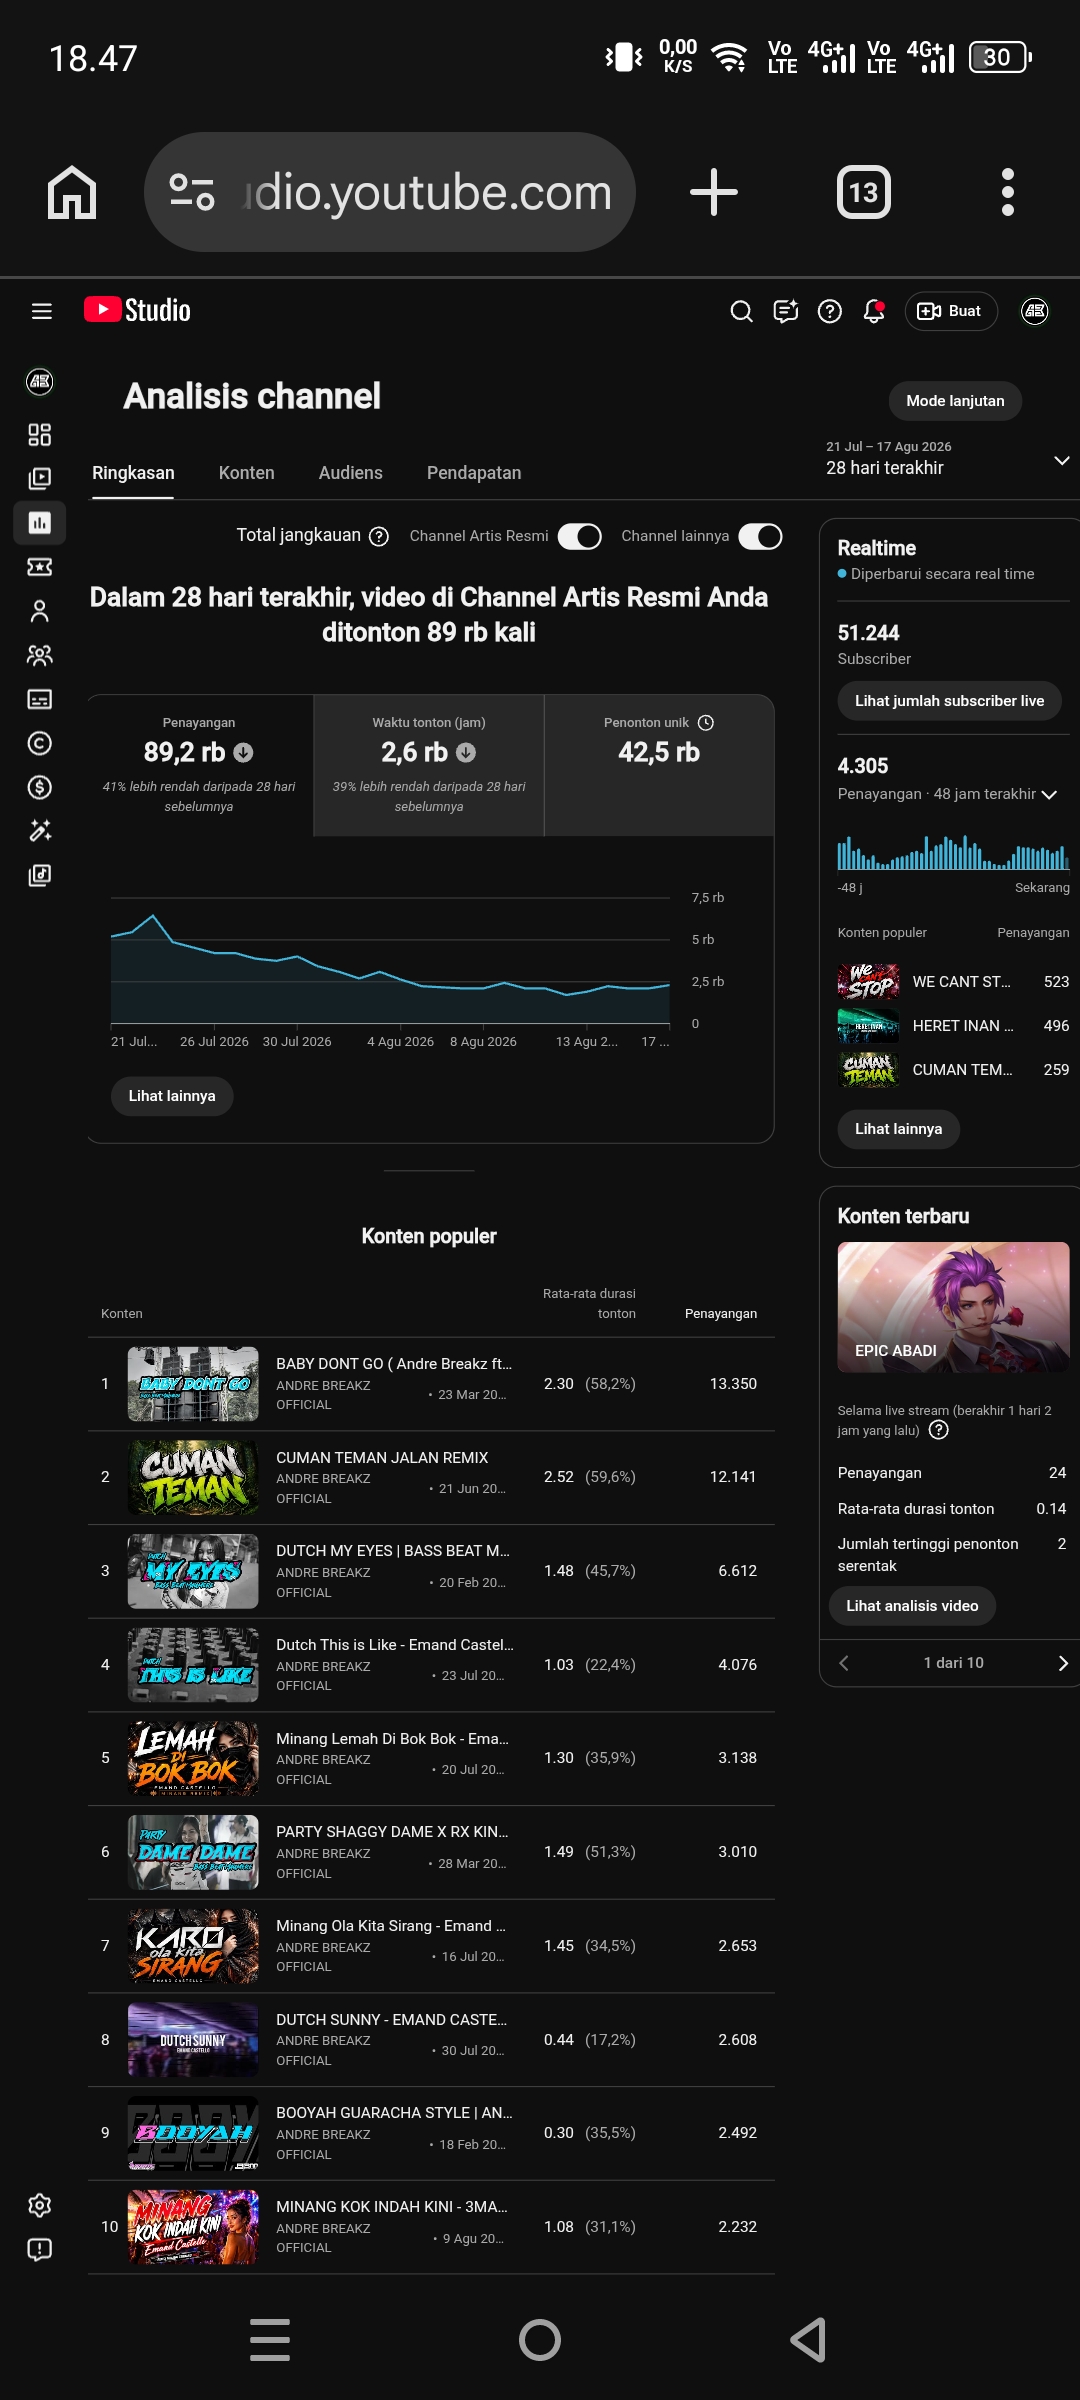
Task: Click Lihat jumlah subscriber live
Action: 949,701
